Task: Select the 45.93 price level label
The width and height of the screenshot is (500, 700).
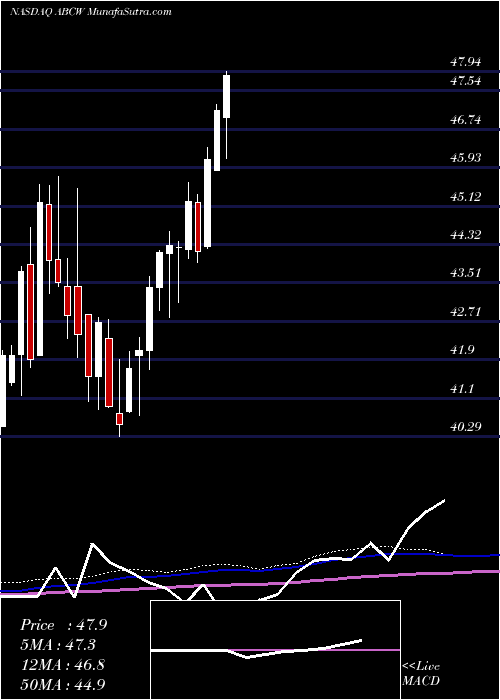Action: click(x=466, y=158)
